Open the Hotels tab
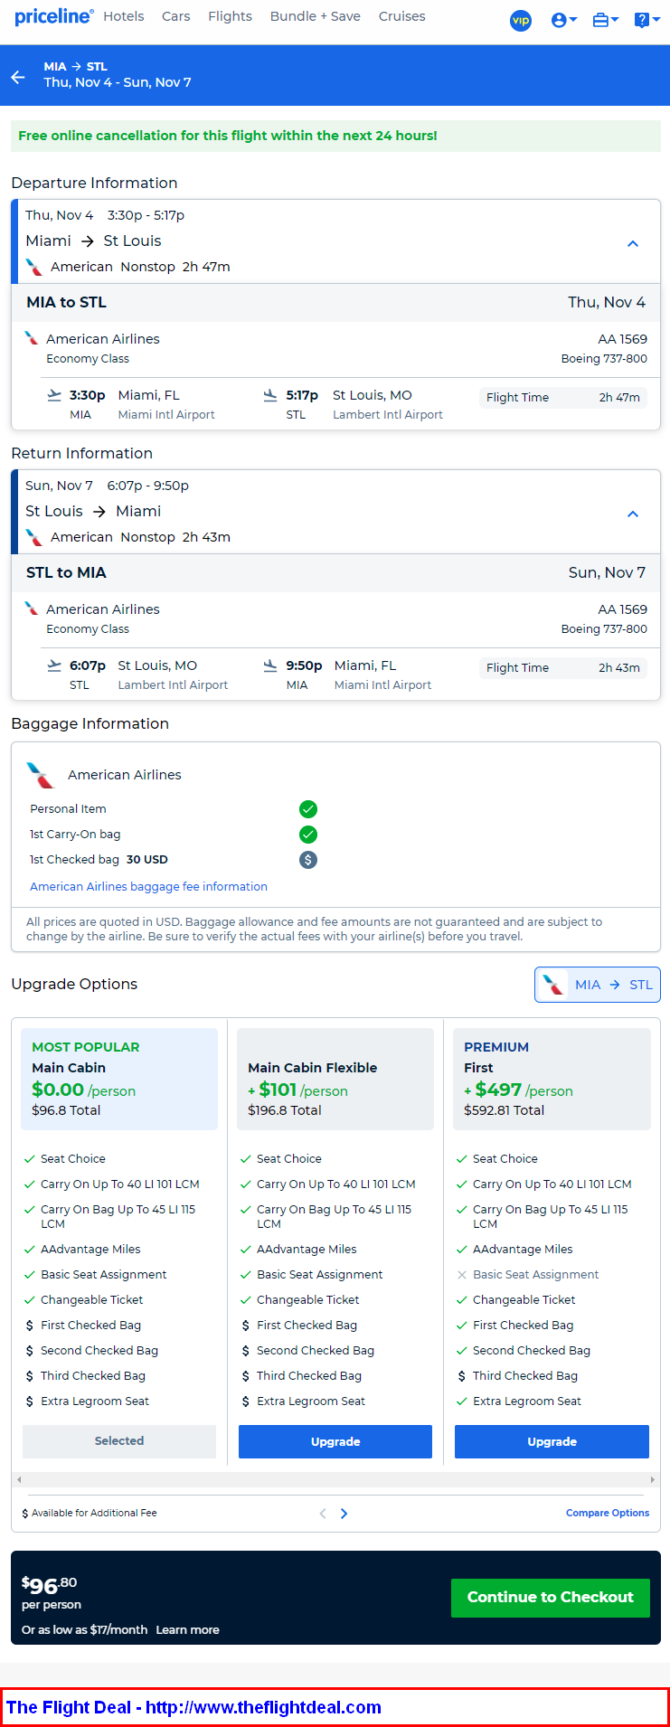 [124, 17]
